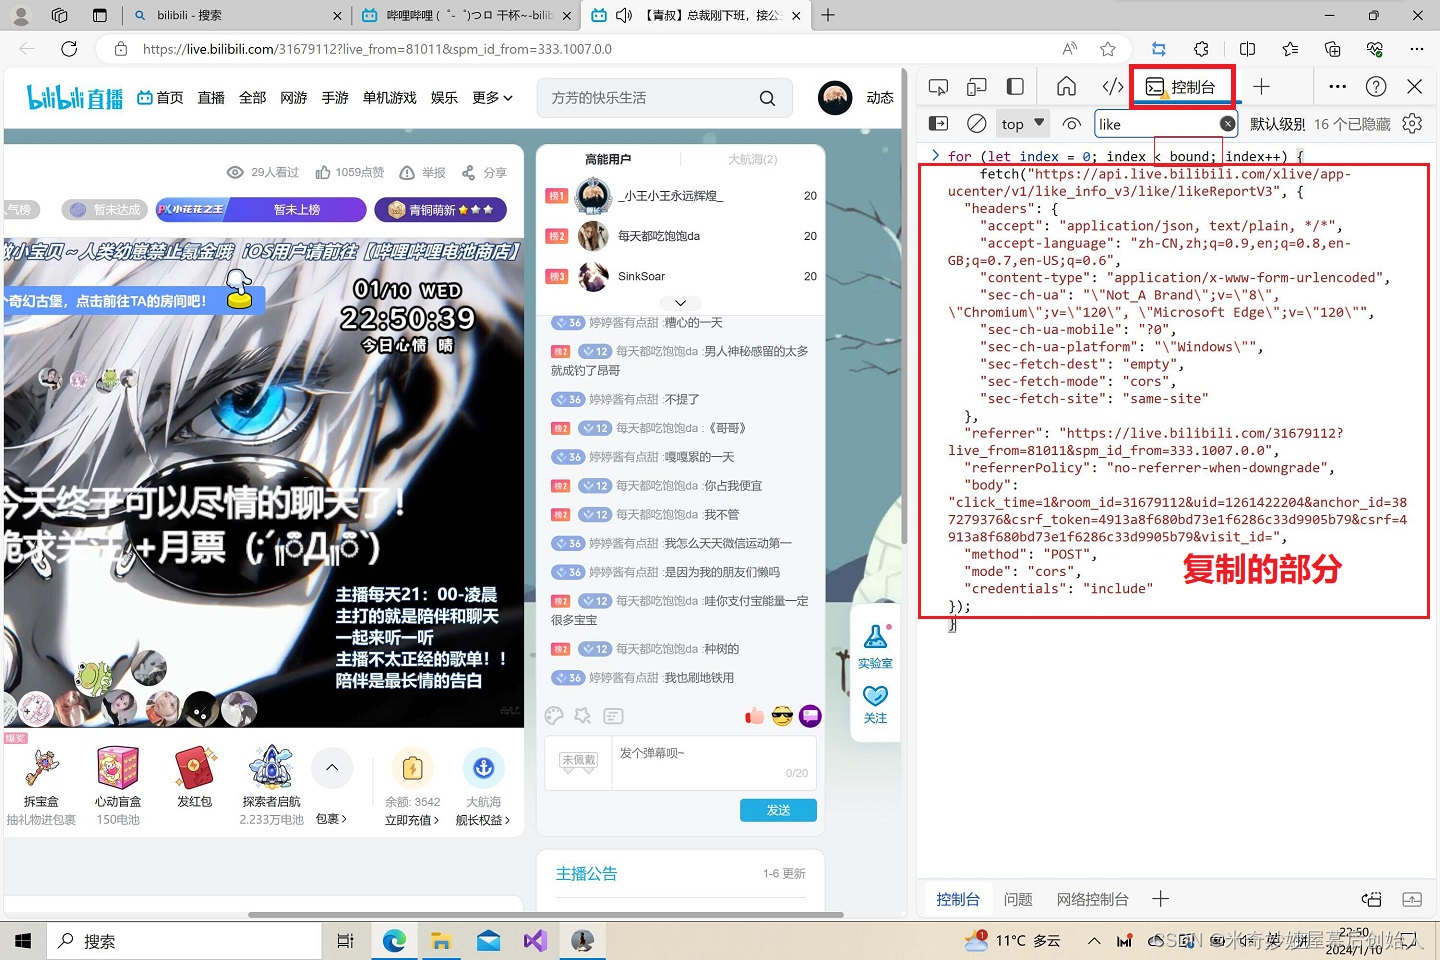
Task: Open File Explorer on taskbar
Action: pos(441,941)
